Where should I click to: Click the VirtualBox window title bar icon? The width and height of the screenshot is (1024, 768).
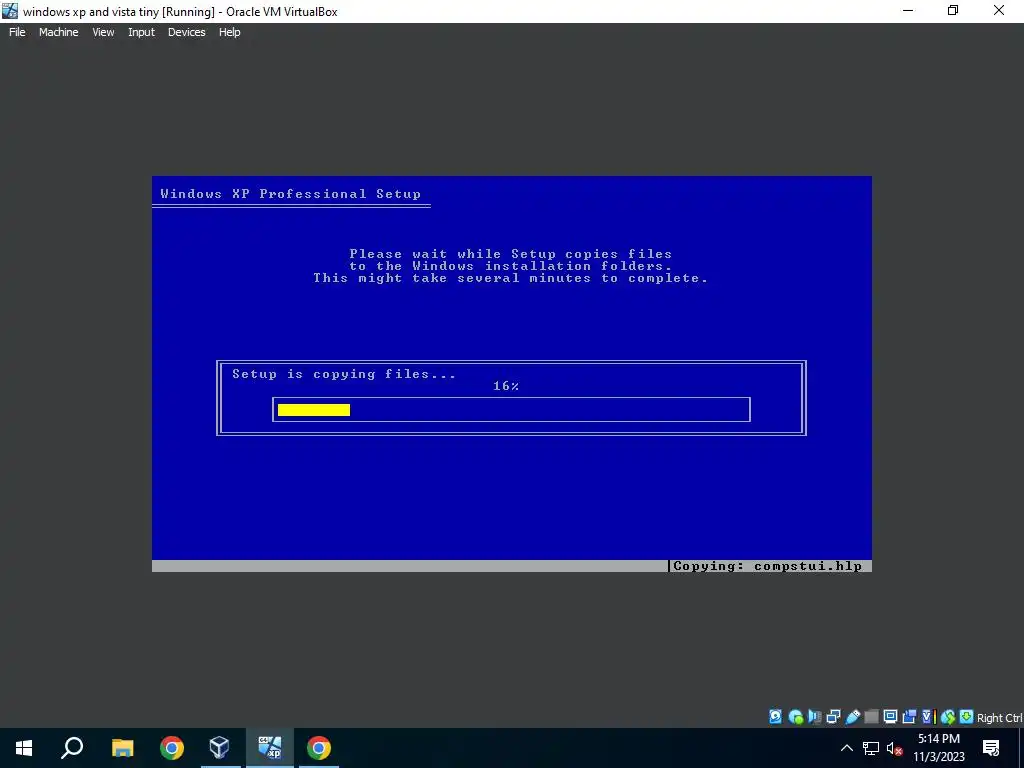pos(10,11)
